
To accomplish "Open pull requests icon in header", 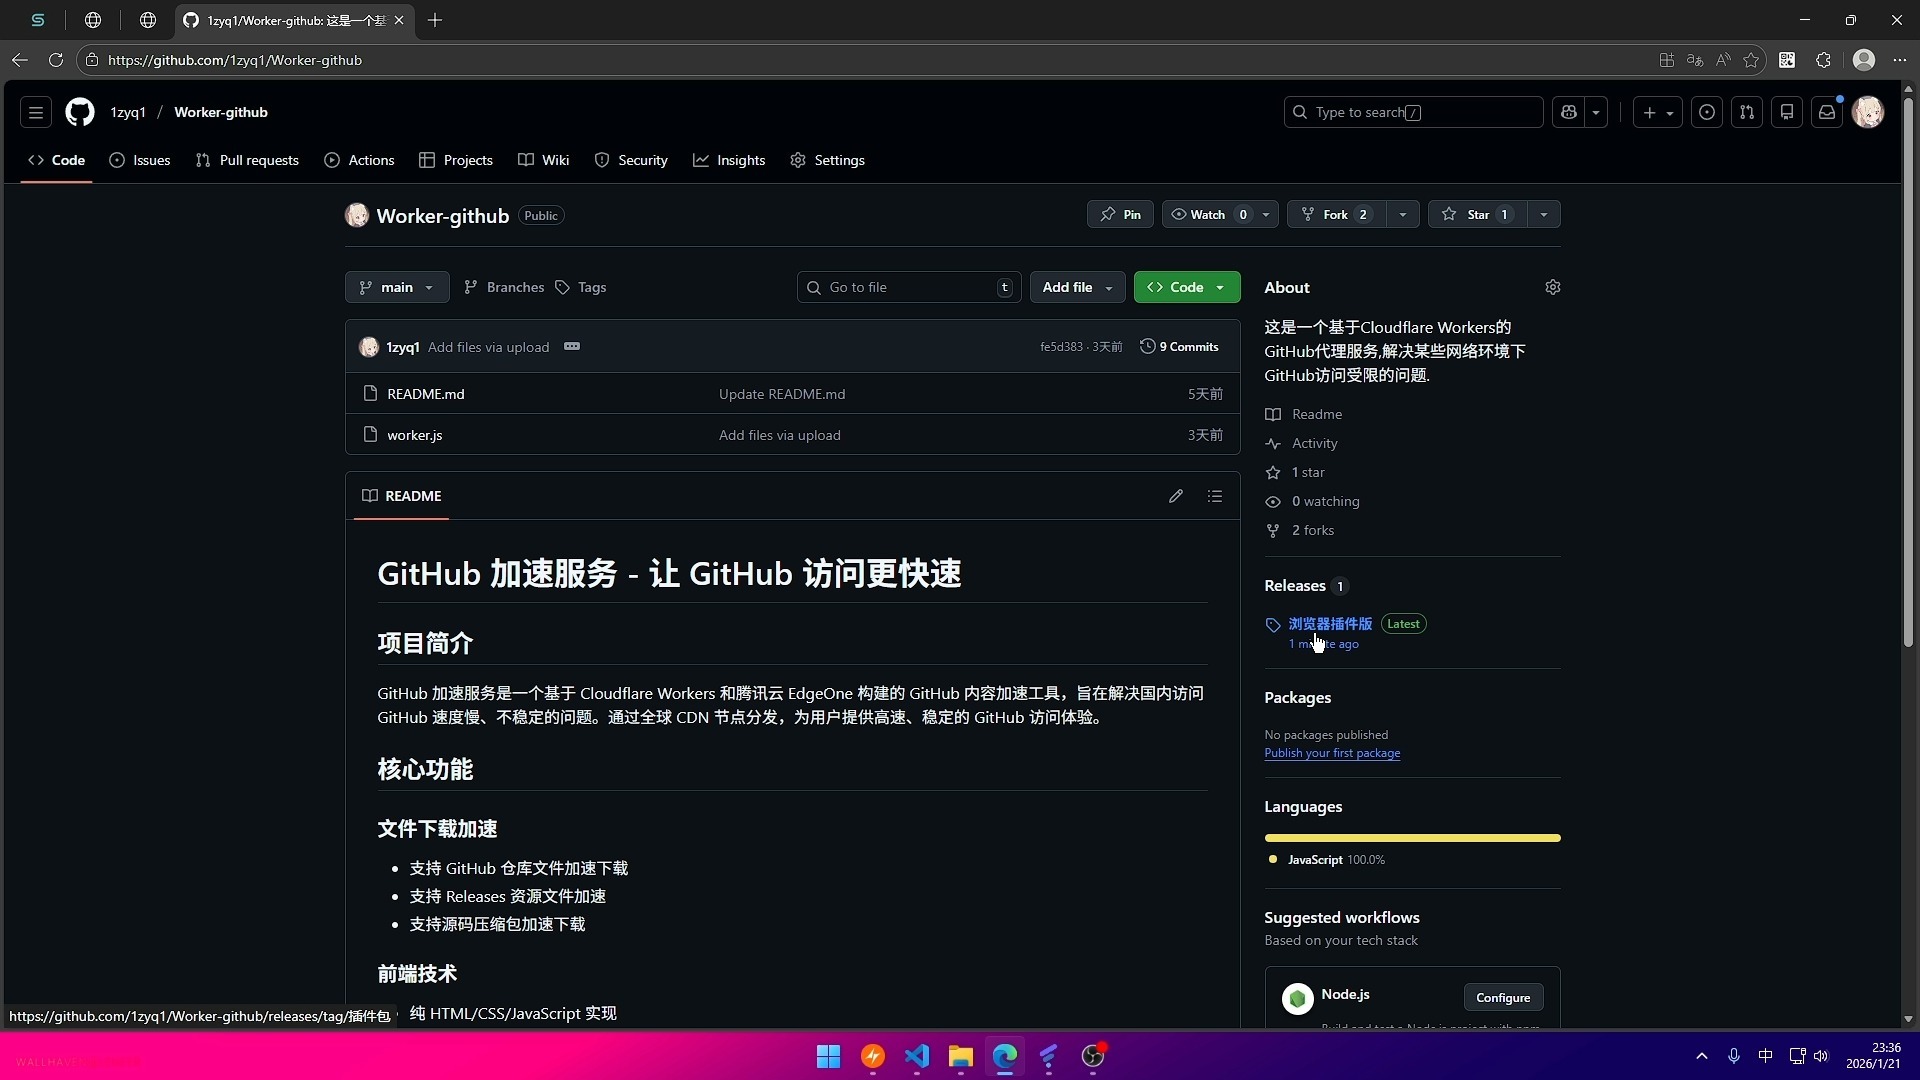I will pyautogui.click(x=1747, y=112).
